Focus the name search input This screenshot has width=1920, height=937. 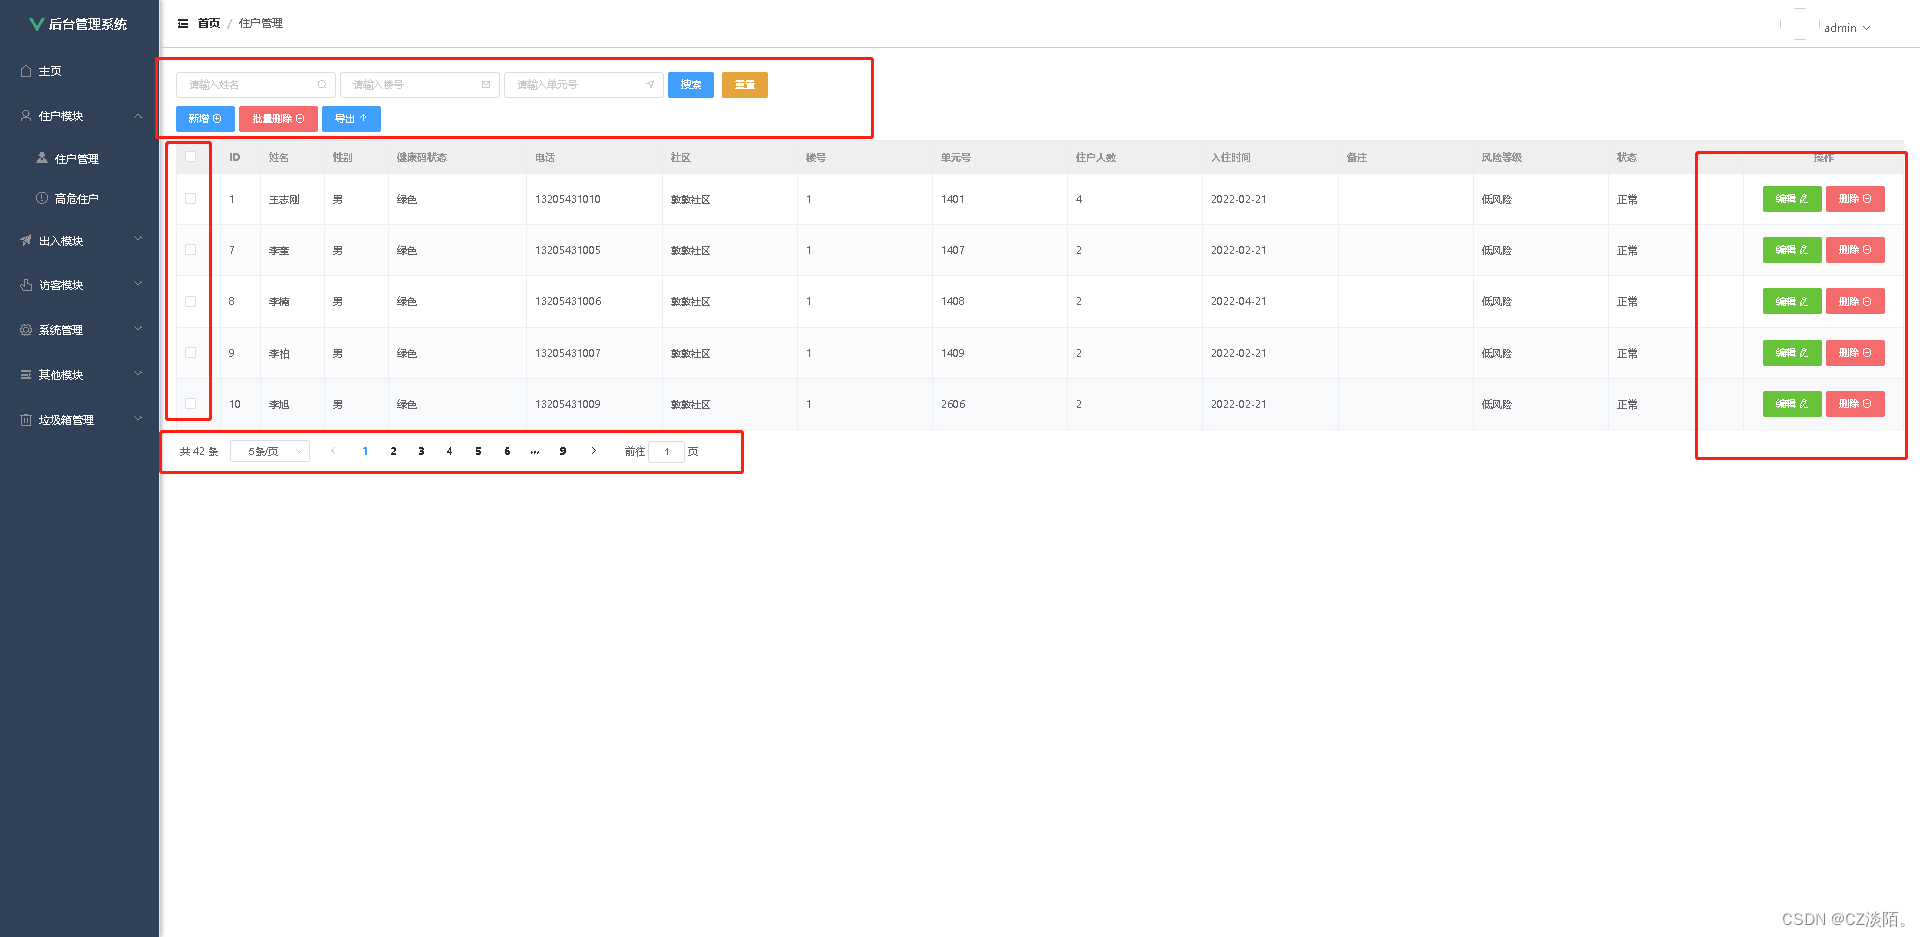point(255,85)
